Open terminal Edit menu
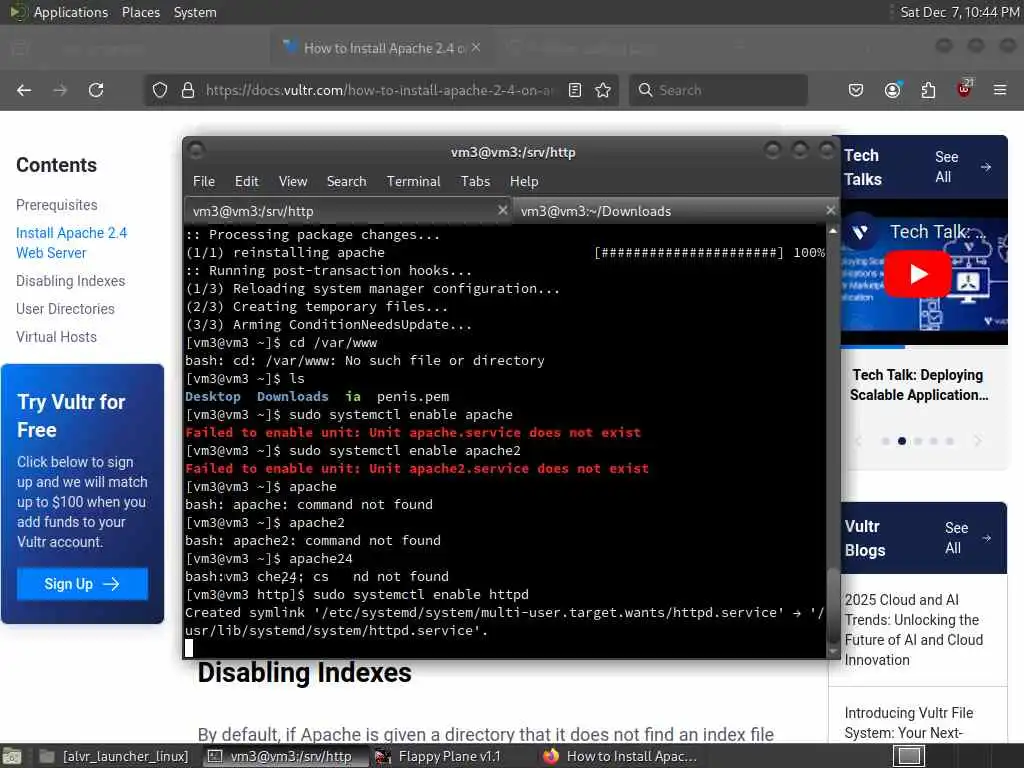The width and height of the screenshot is (1024, 768). (247, 182)
